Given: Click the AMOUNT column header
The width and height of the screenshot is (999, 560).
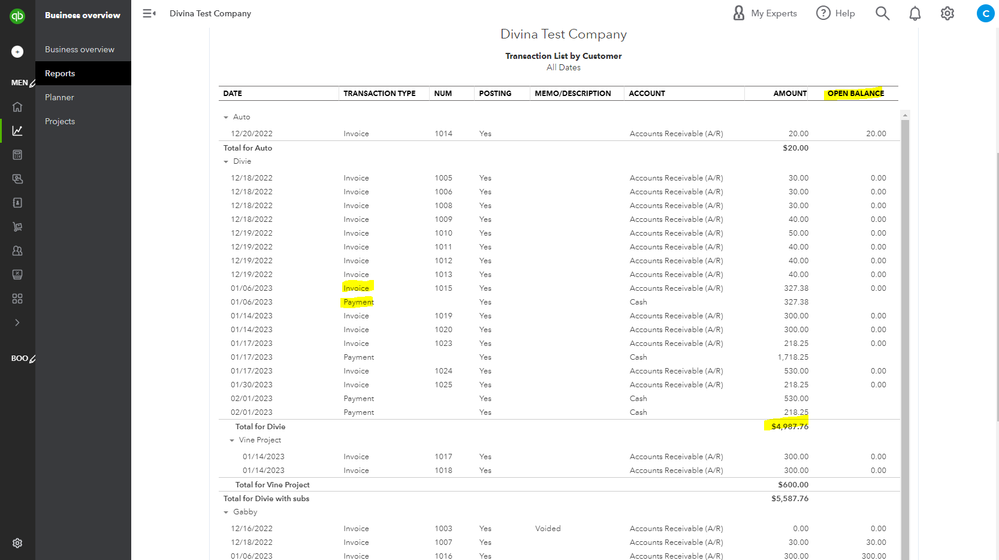Looking at the screenshot, I should tap(790, 94).
